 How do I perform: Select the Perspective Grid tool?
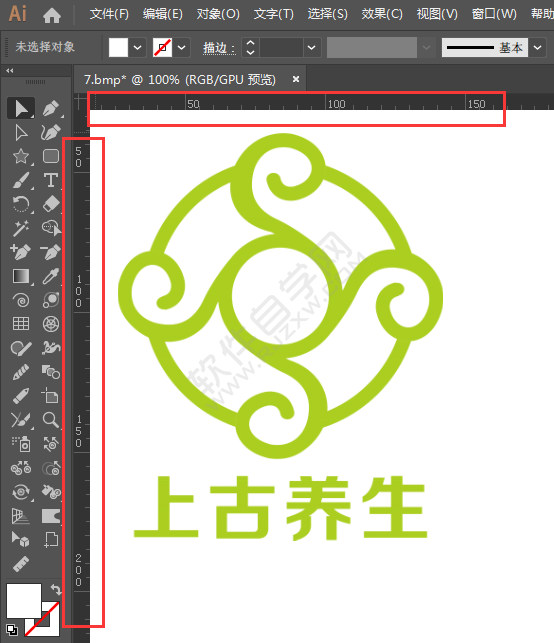point(21,516)
